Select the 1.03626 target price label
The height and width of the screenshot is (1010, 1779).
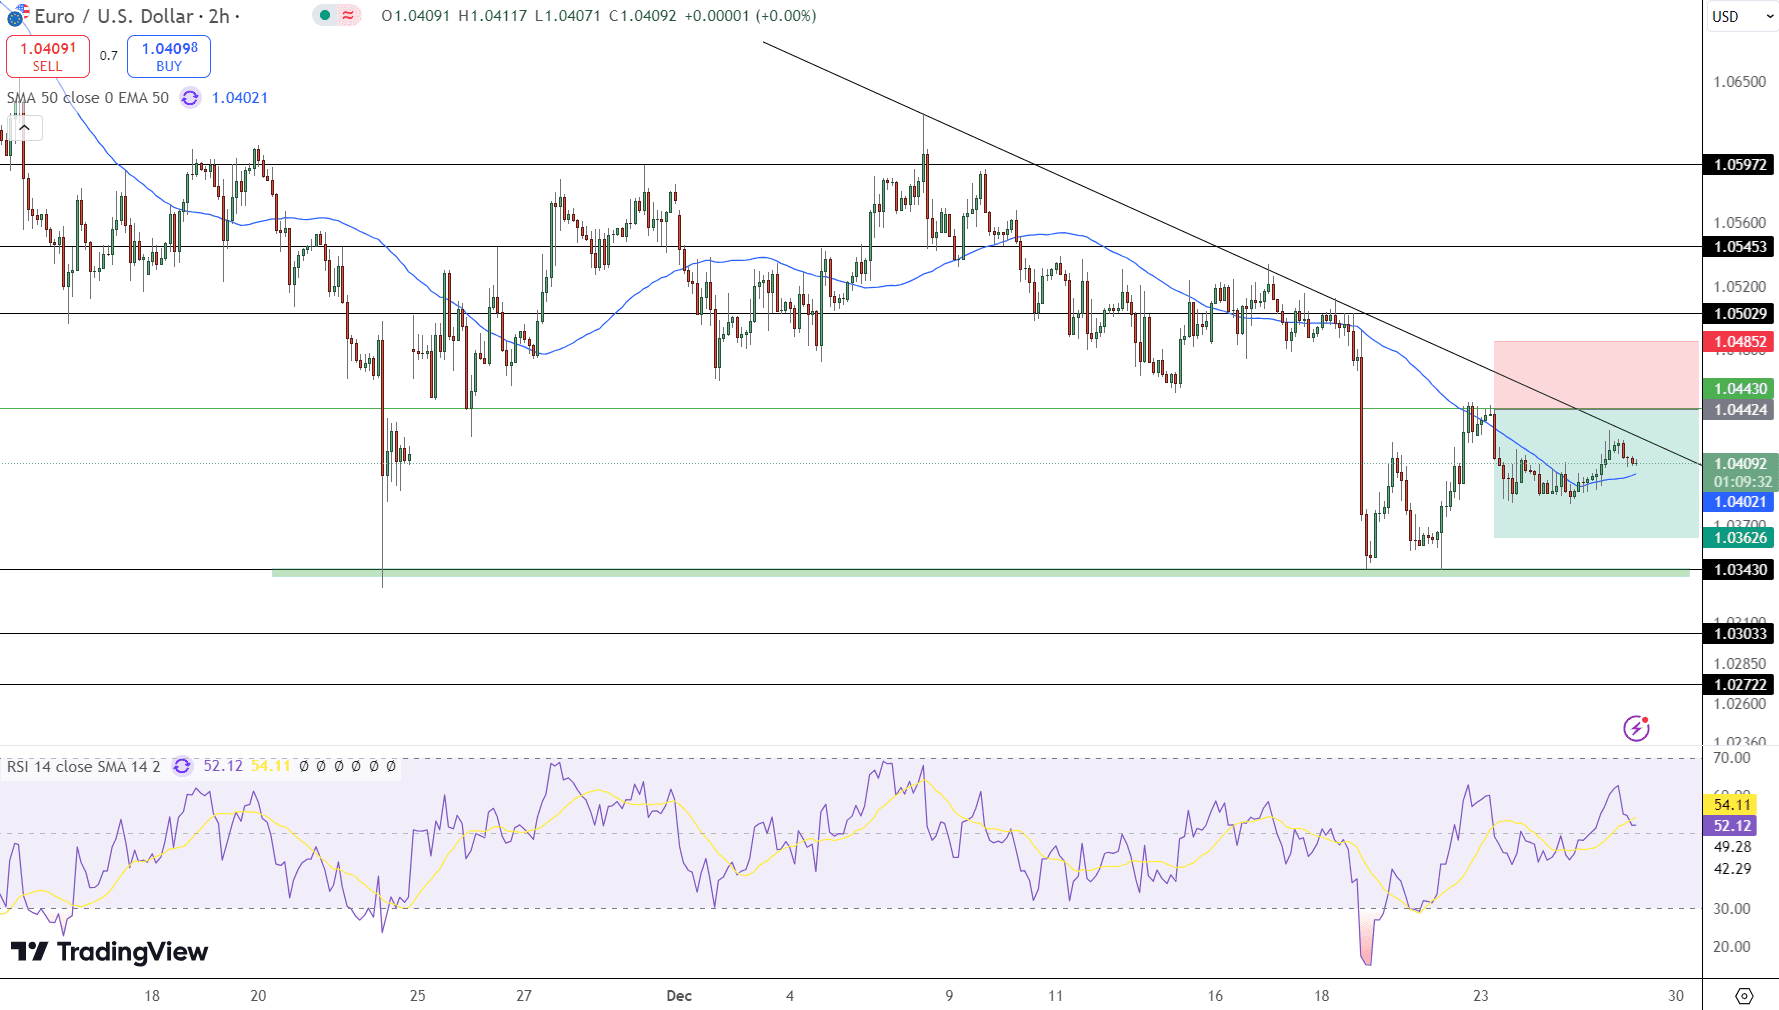pyautogui.click(x=1740, y=538)
